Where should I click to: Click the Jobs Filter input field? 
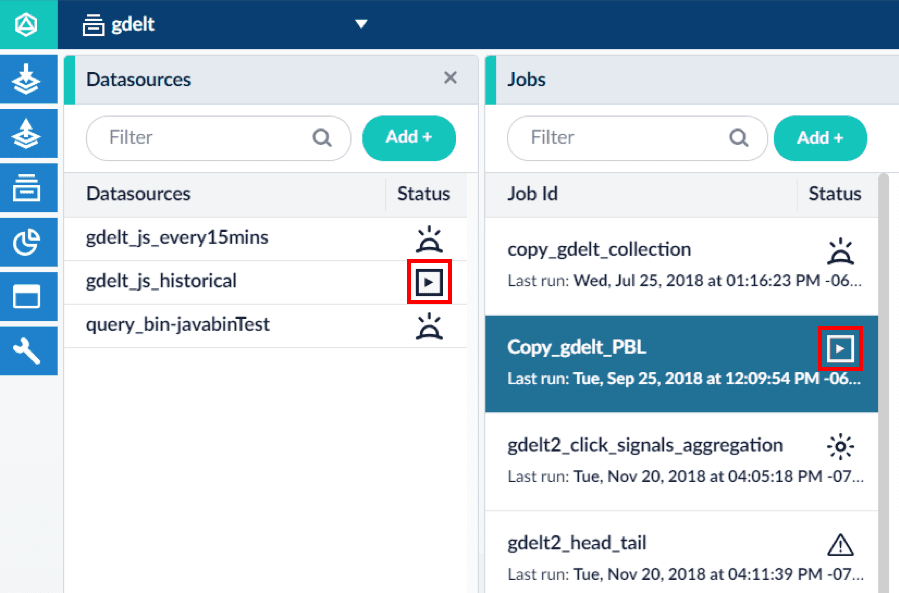pyautogui.click(x=637, y=138)
